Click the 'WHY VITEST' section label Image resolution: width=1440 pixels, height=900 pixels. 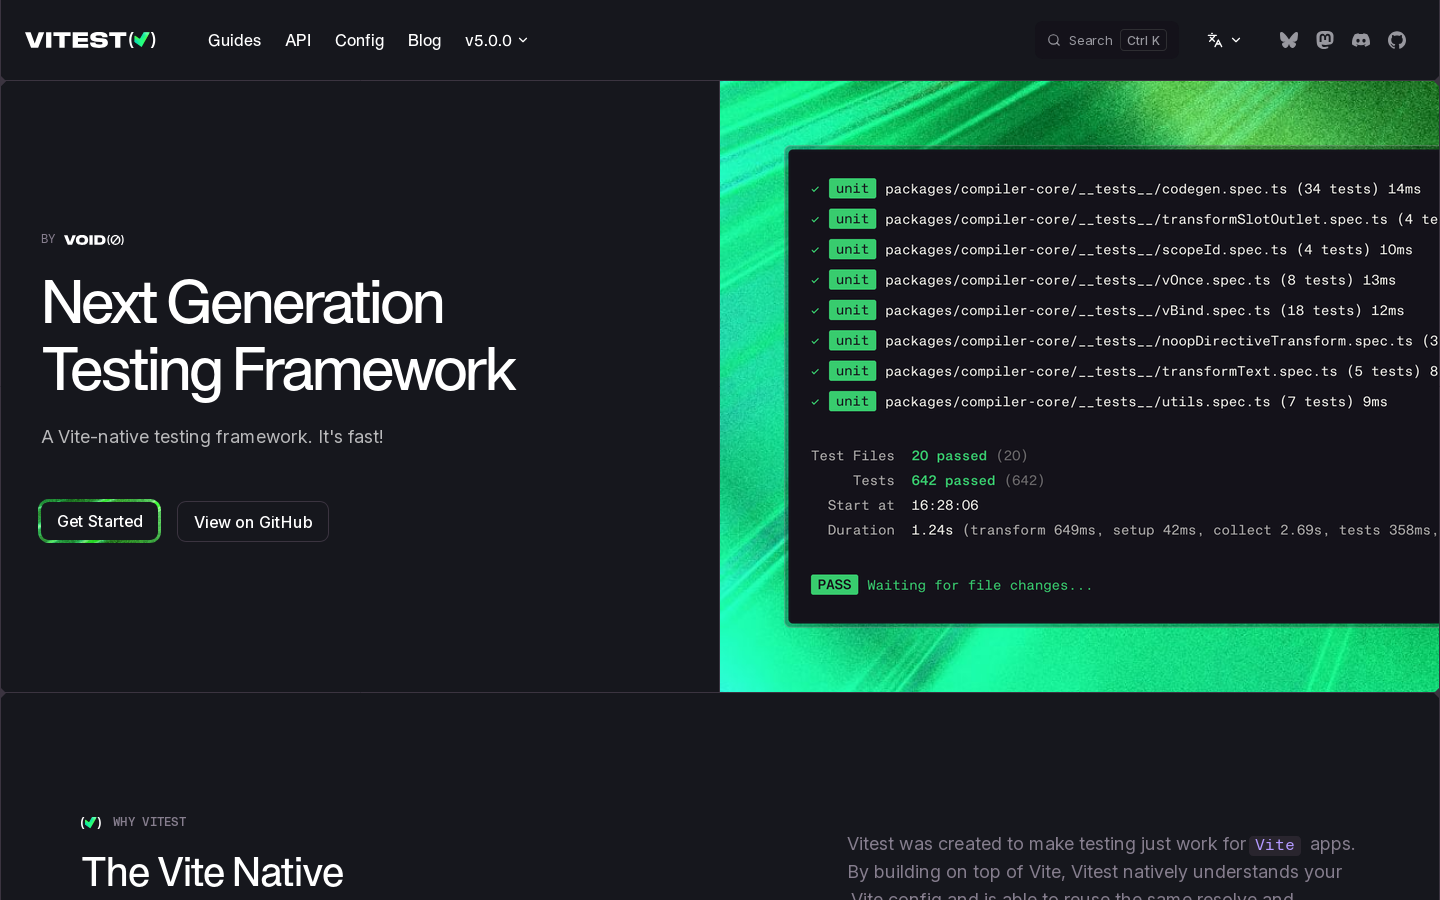pyautogui.click(x=150, y=822)
